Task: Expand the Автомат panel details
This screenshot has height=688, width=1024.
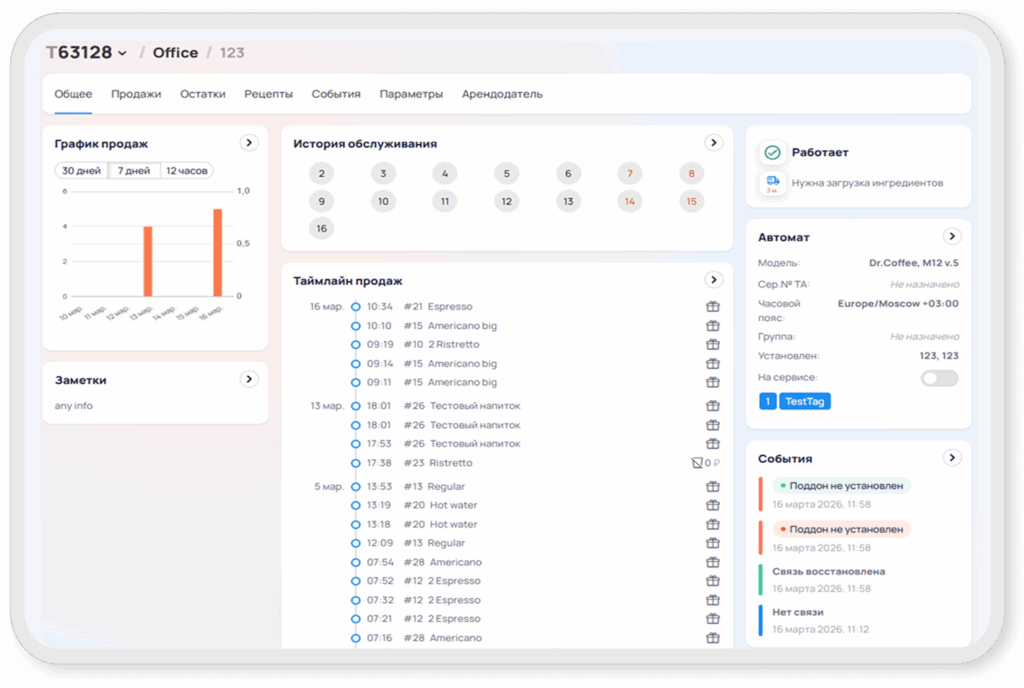Action: click(952, 237)
